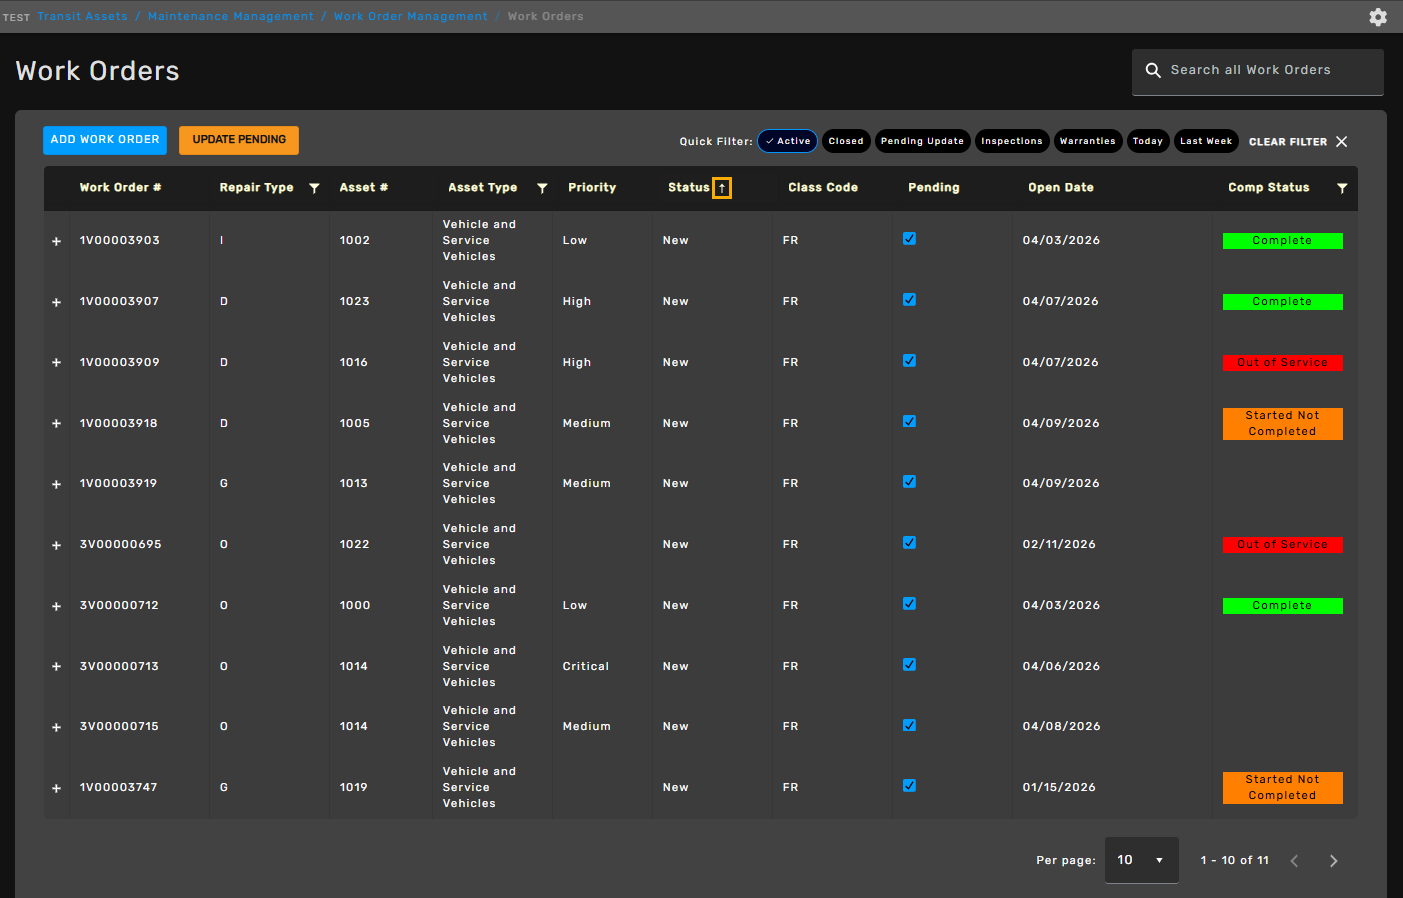This screenshot has height=898, width=1403.
Task: Click the search magnifier icon
Action: tap(1153, 70)
